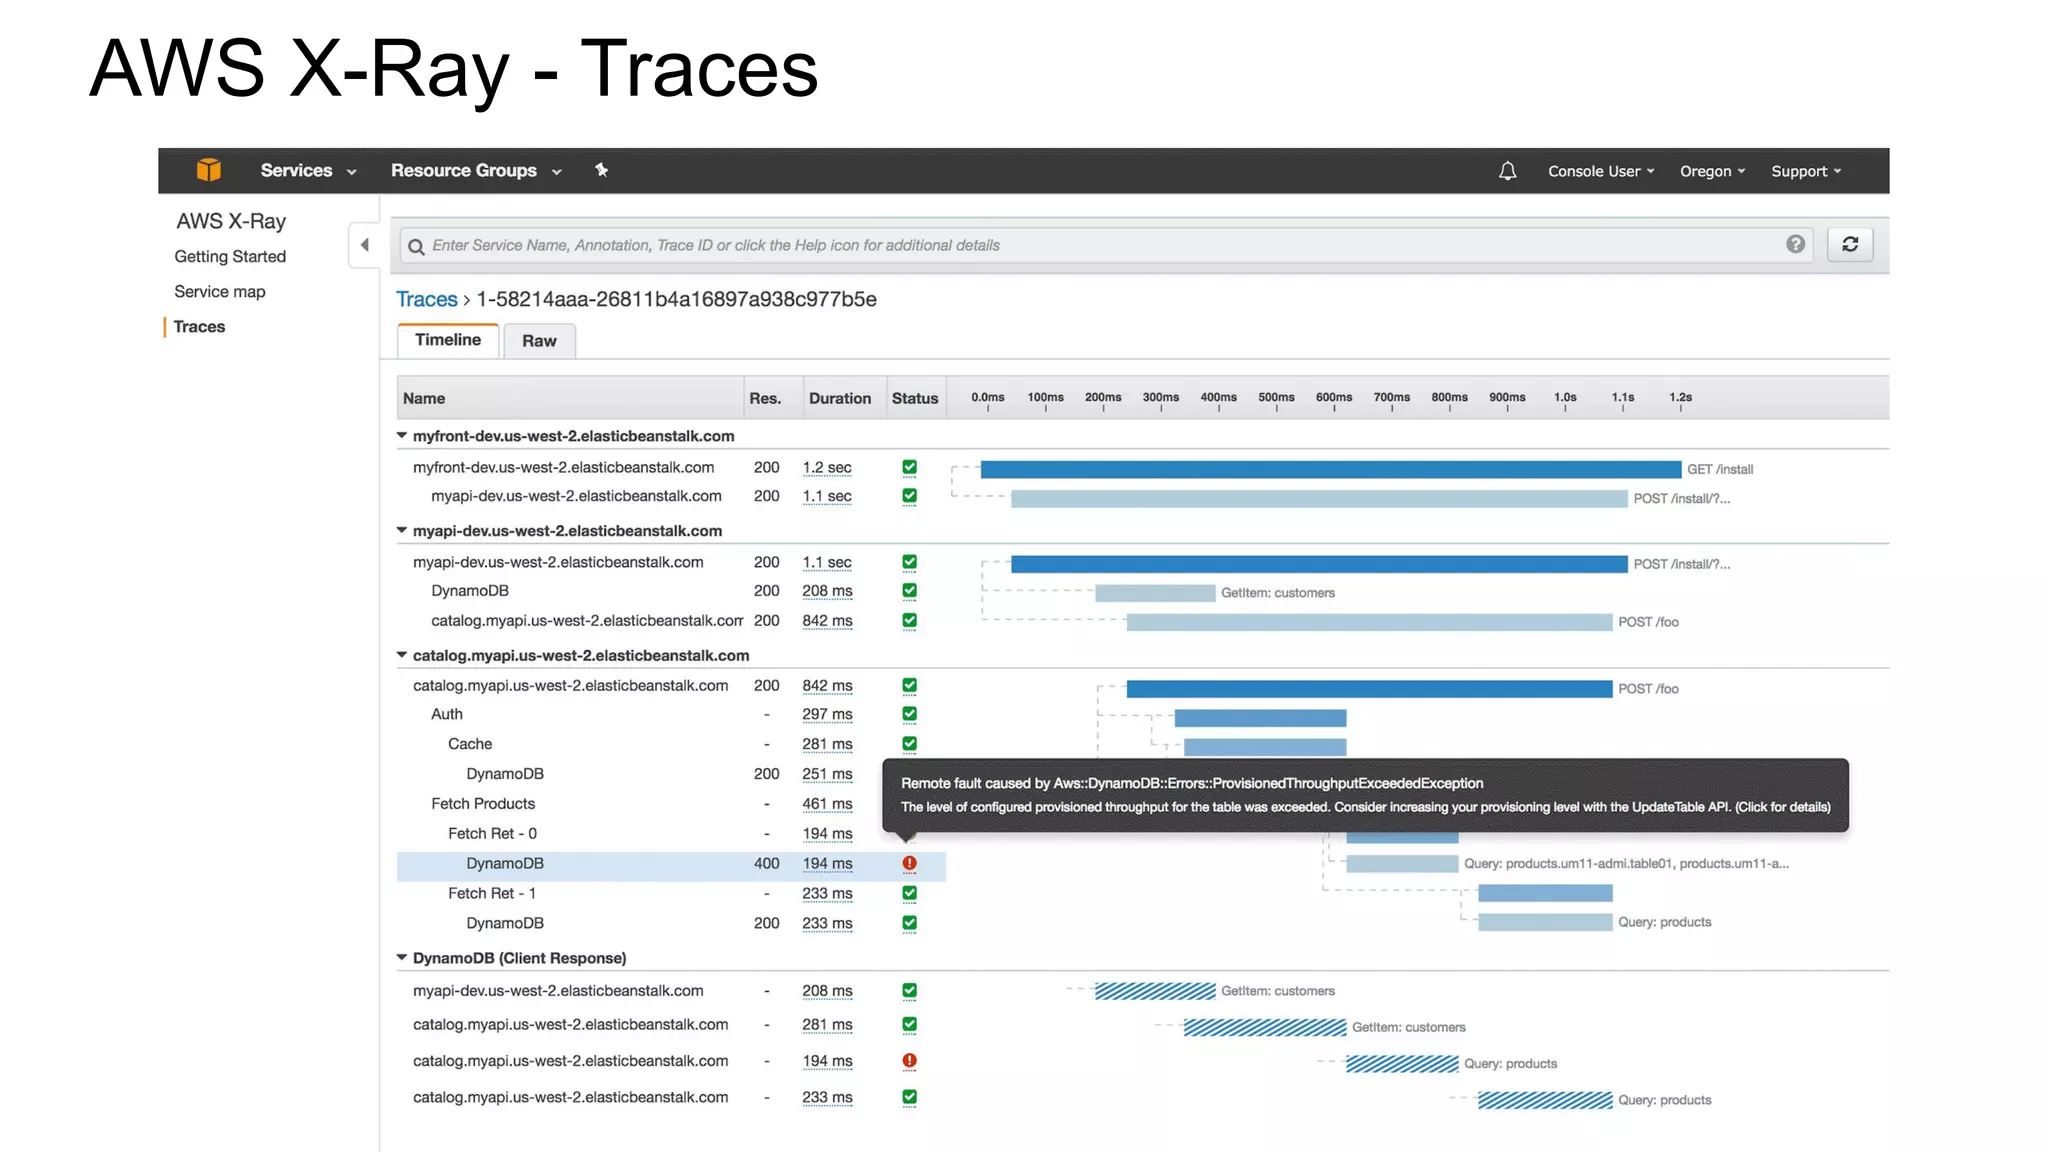Select the Fetch Ret - 0 row

670,834
